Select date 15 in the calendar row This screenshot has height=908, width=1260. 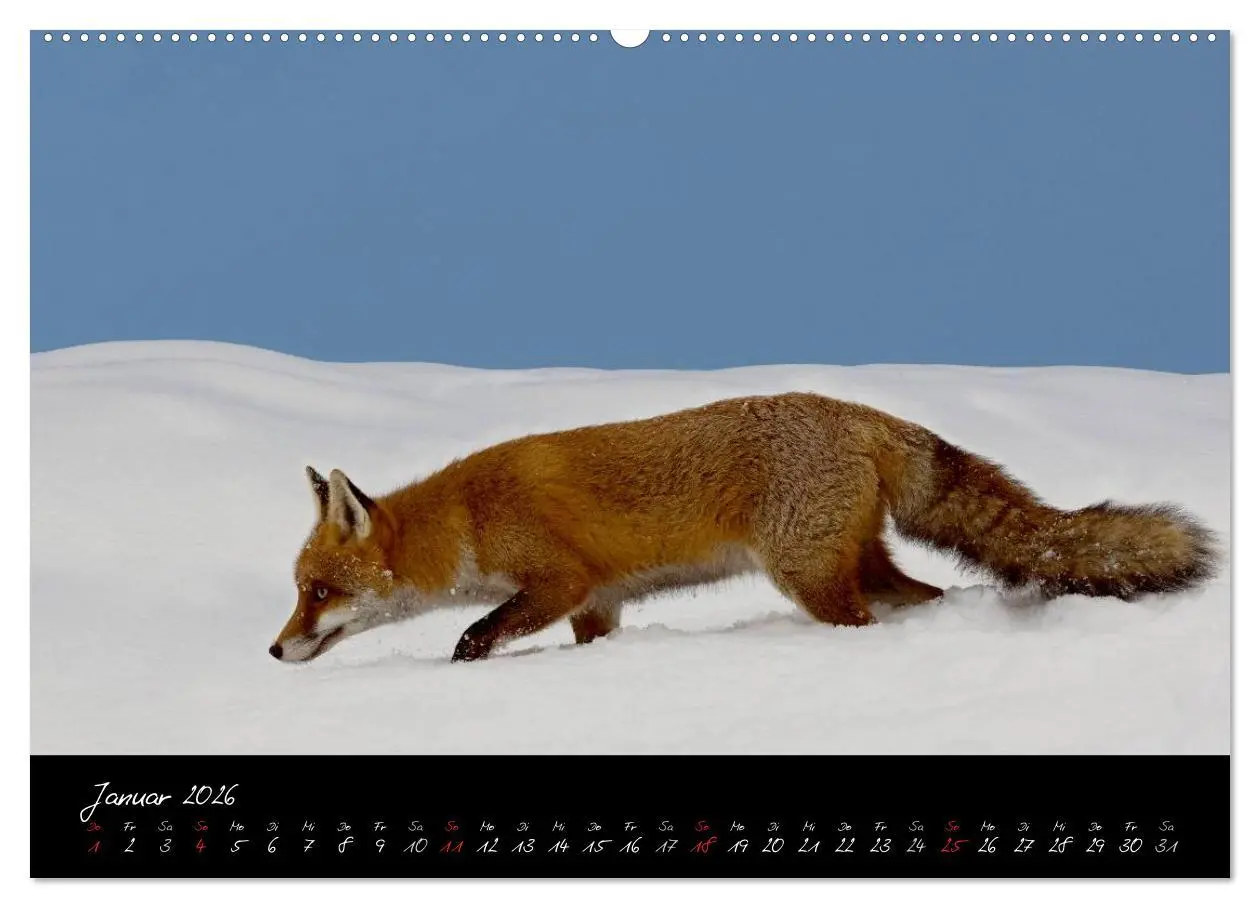point(594,846)
